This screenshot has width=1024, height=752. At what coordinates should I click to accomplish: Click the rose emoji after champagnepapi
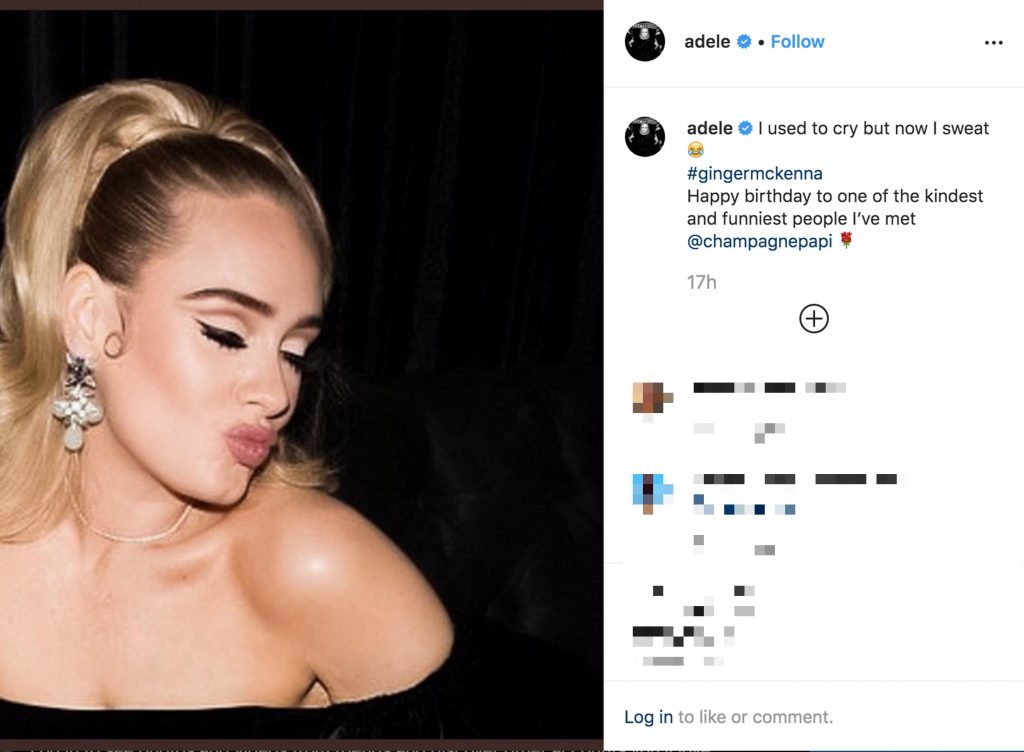[x=846, y=240]
